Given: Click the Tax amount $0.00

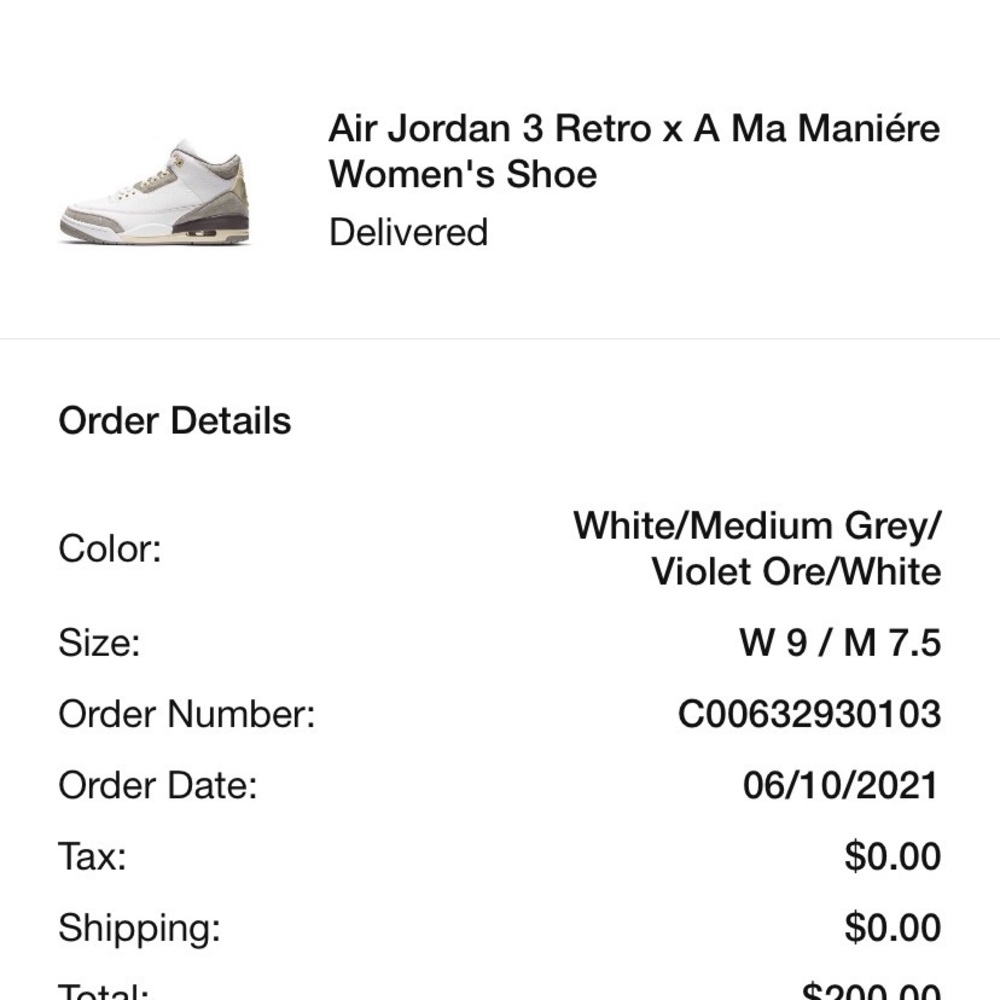Looking at the screenshot, I should (892, 857).
